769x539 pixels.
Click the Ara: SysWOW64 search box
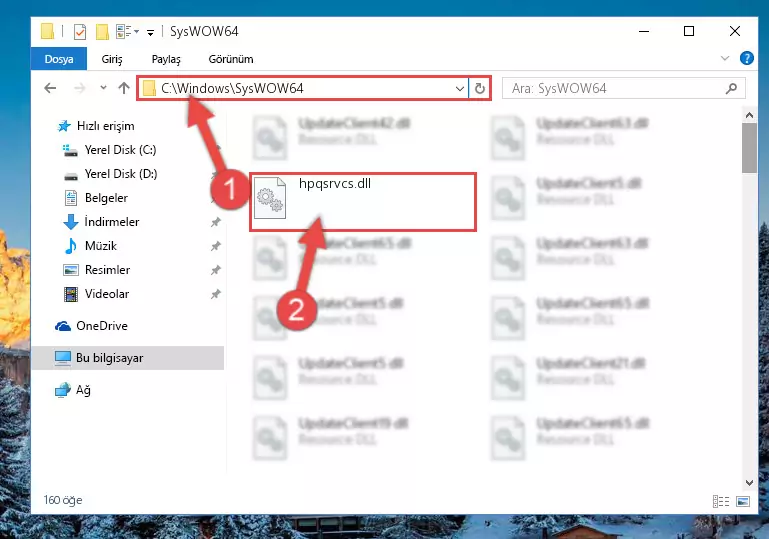[x=623, y=89]
